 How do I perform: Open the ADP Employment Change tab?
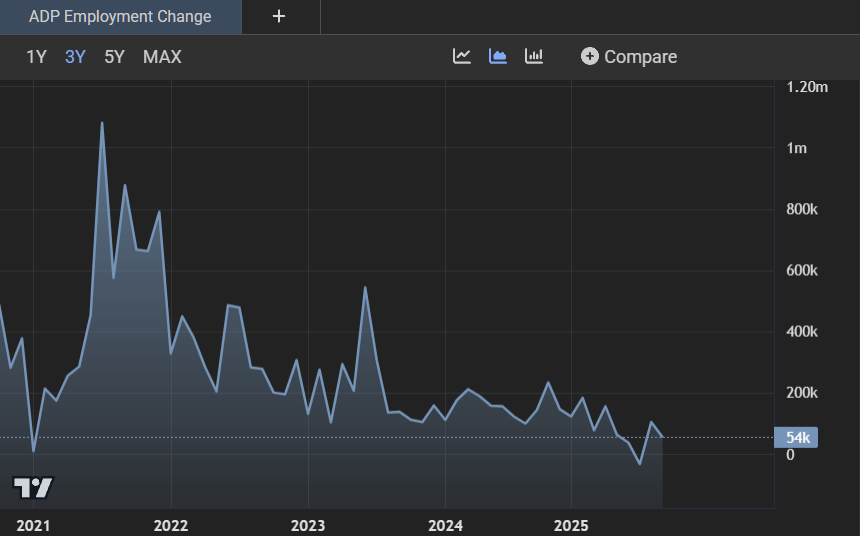[x=120, y=16]
